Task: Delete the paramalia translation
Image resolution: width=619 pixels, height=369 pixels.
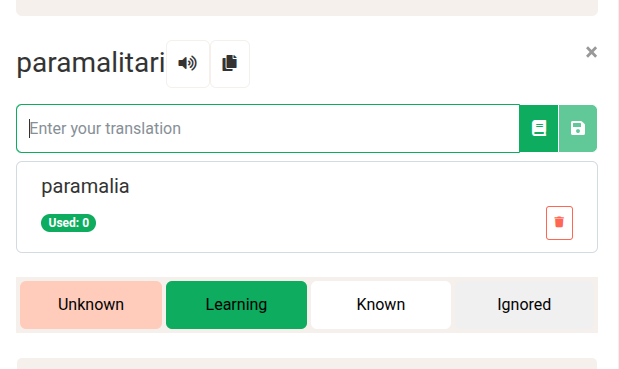Action: coord(559,223)
